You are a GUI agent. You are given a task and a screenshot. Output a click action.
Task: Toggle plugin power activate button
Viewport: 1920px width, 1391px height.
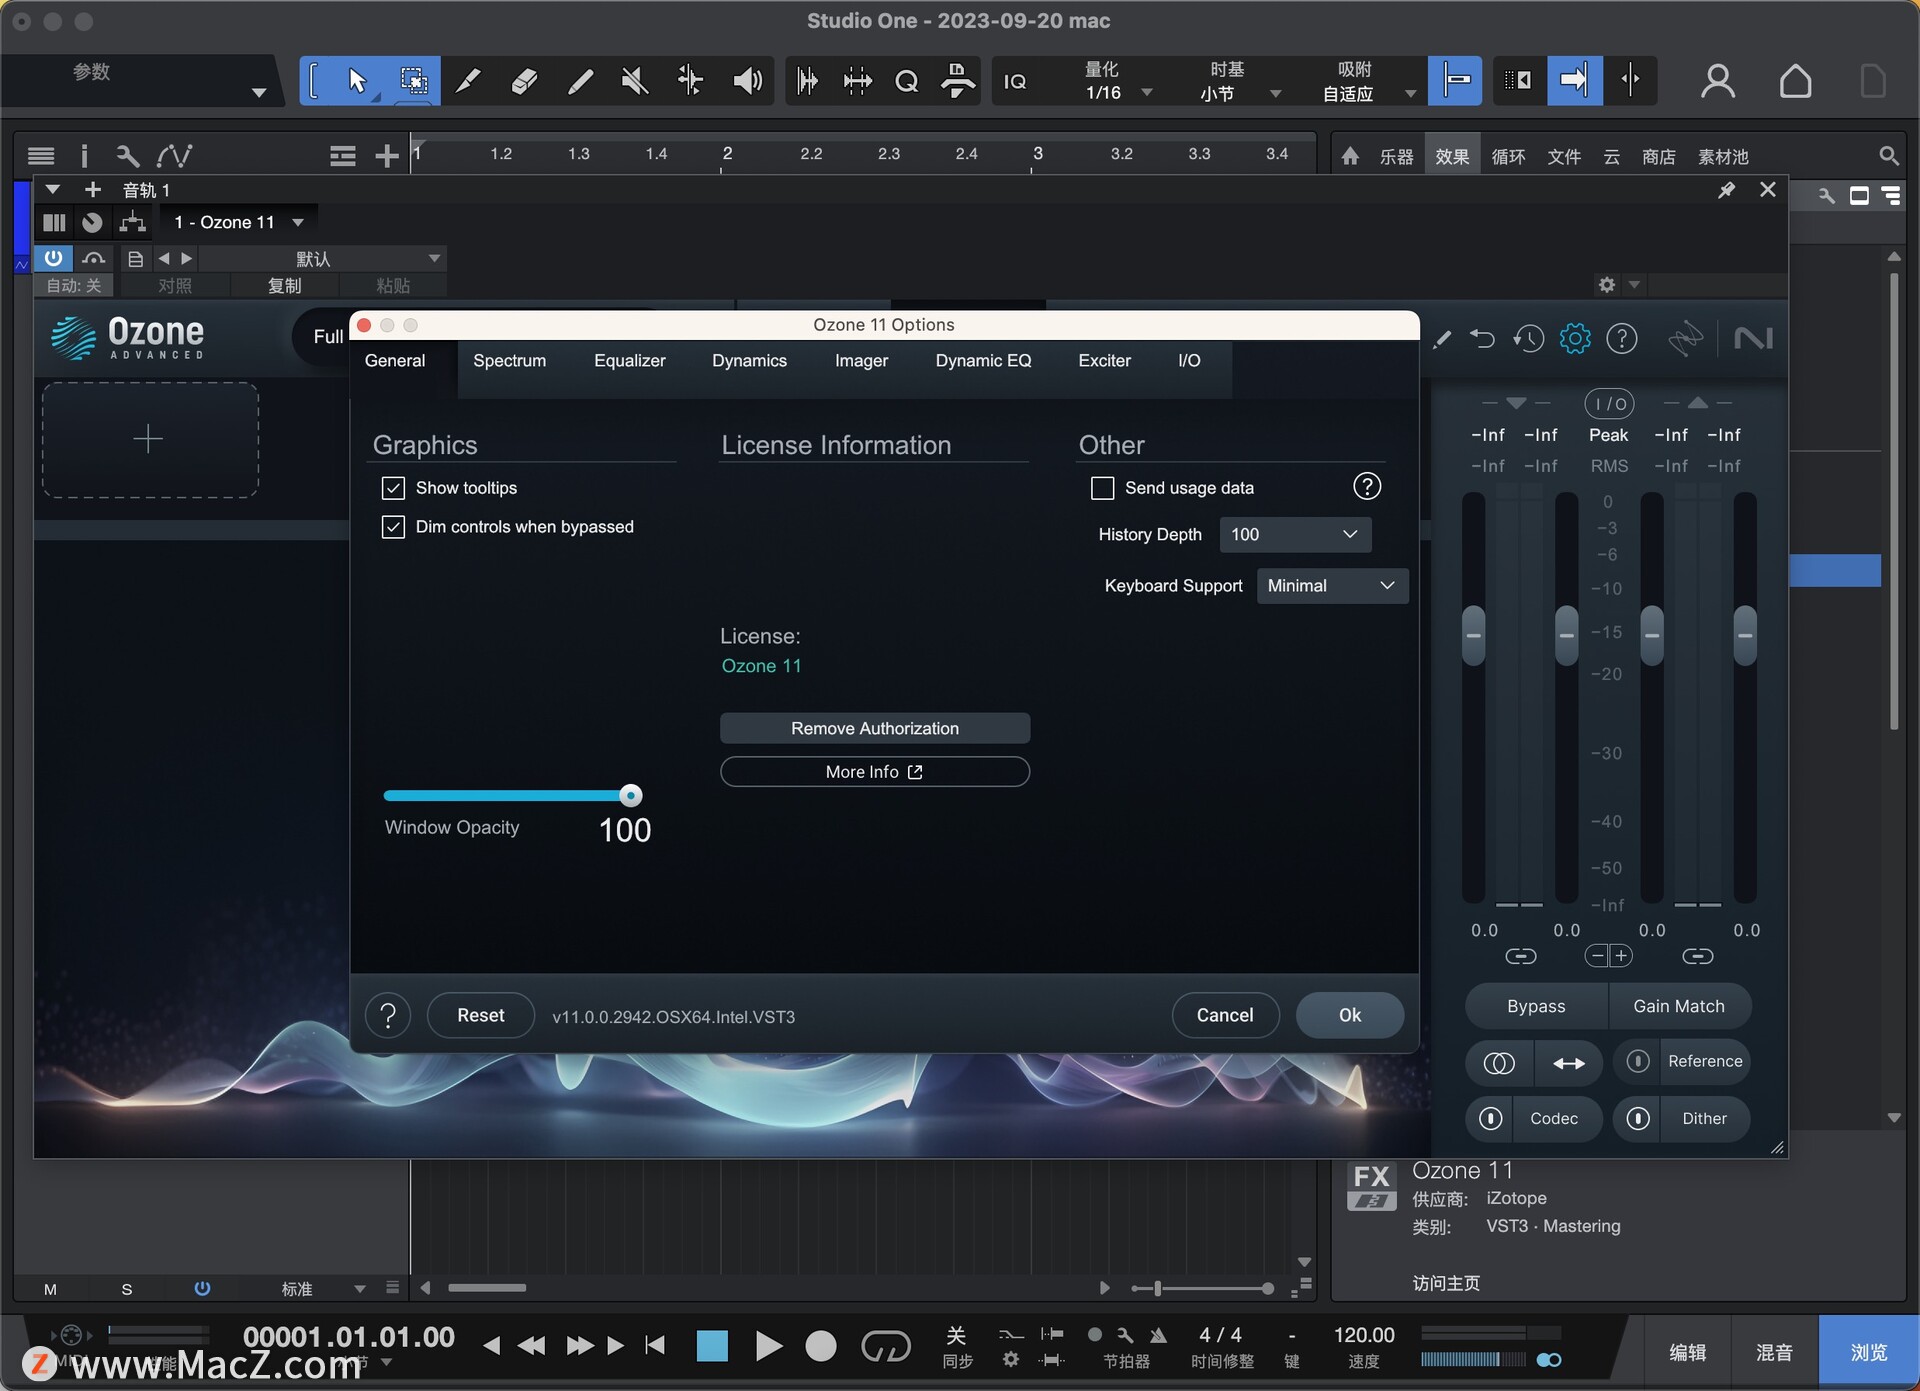point(53,258)
